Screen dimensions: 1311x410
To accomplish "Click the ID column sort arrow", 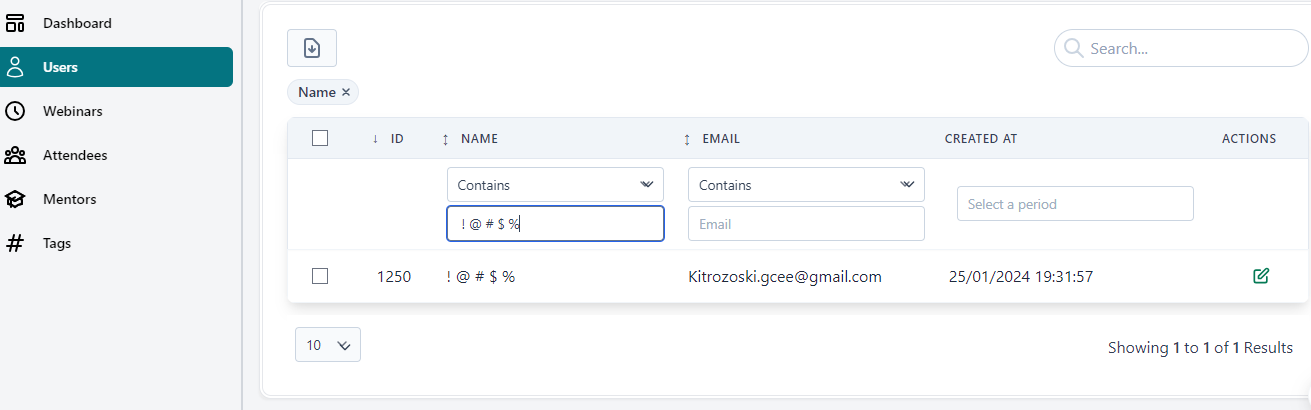I will (375, 139).
